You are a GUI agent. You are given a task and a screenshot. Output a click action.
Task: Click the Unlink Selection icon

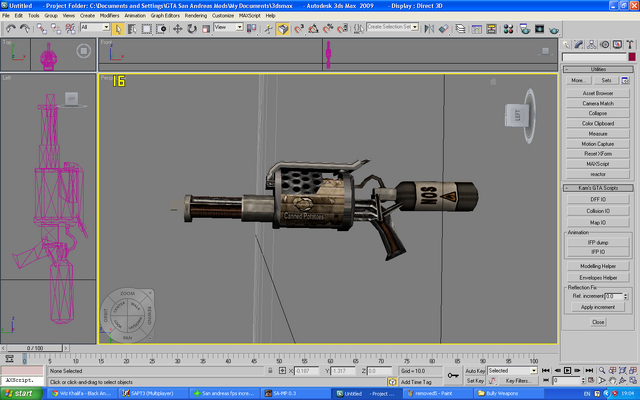(x=56, y=28)
